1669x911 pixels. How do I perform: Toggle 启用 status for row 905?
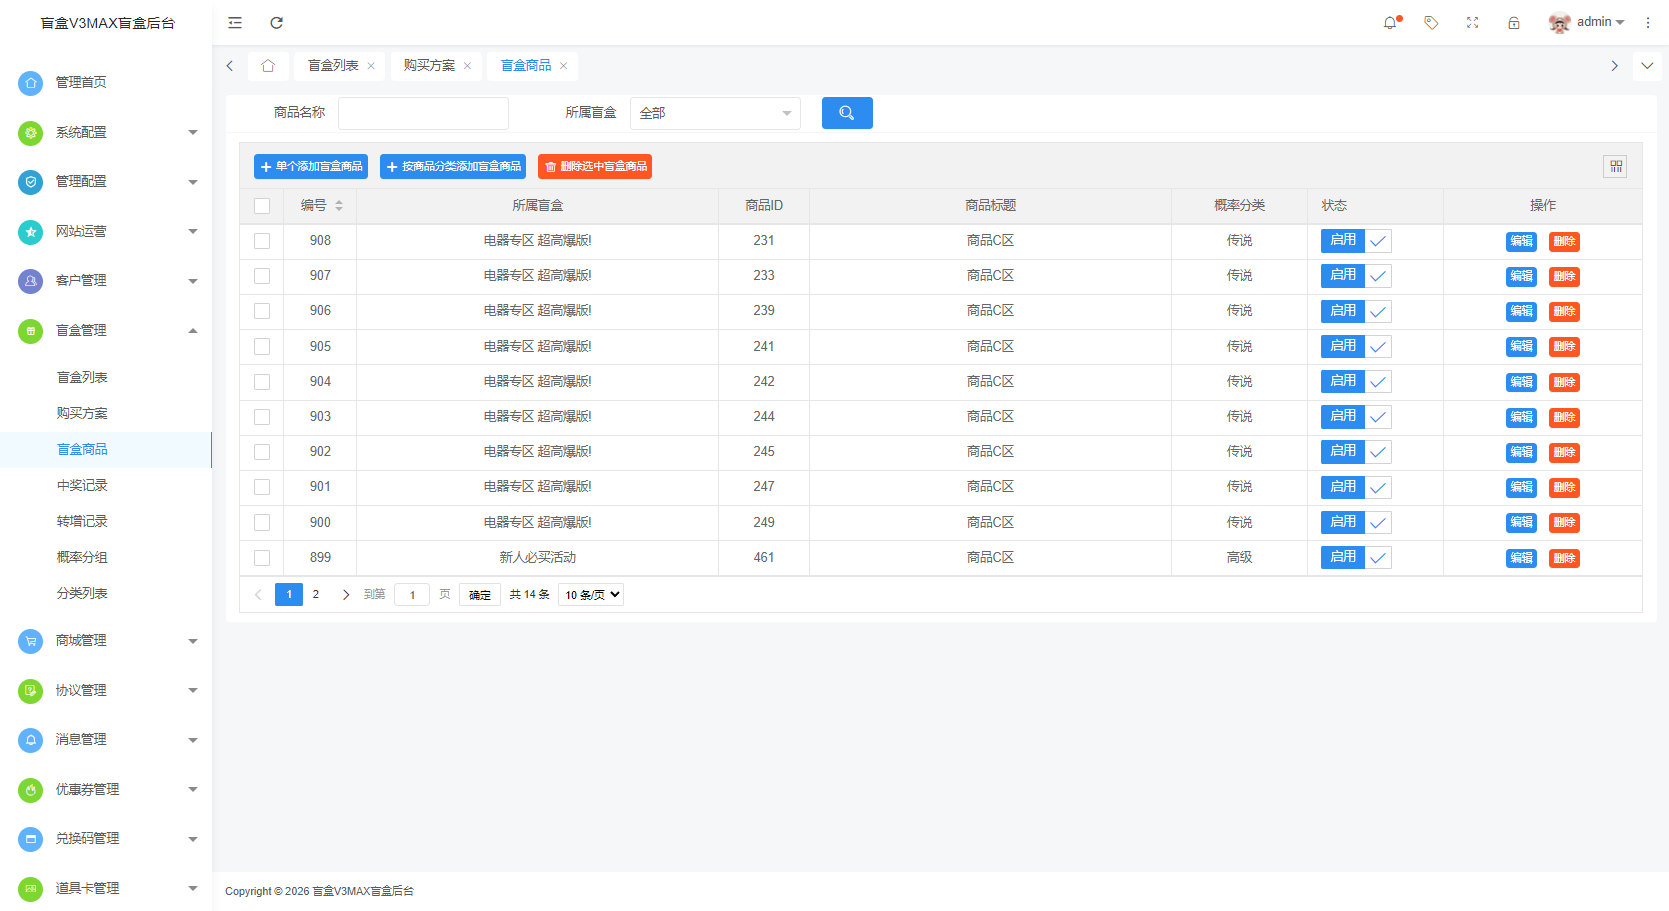pyautogui.click(x=1356, y=346)
